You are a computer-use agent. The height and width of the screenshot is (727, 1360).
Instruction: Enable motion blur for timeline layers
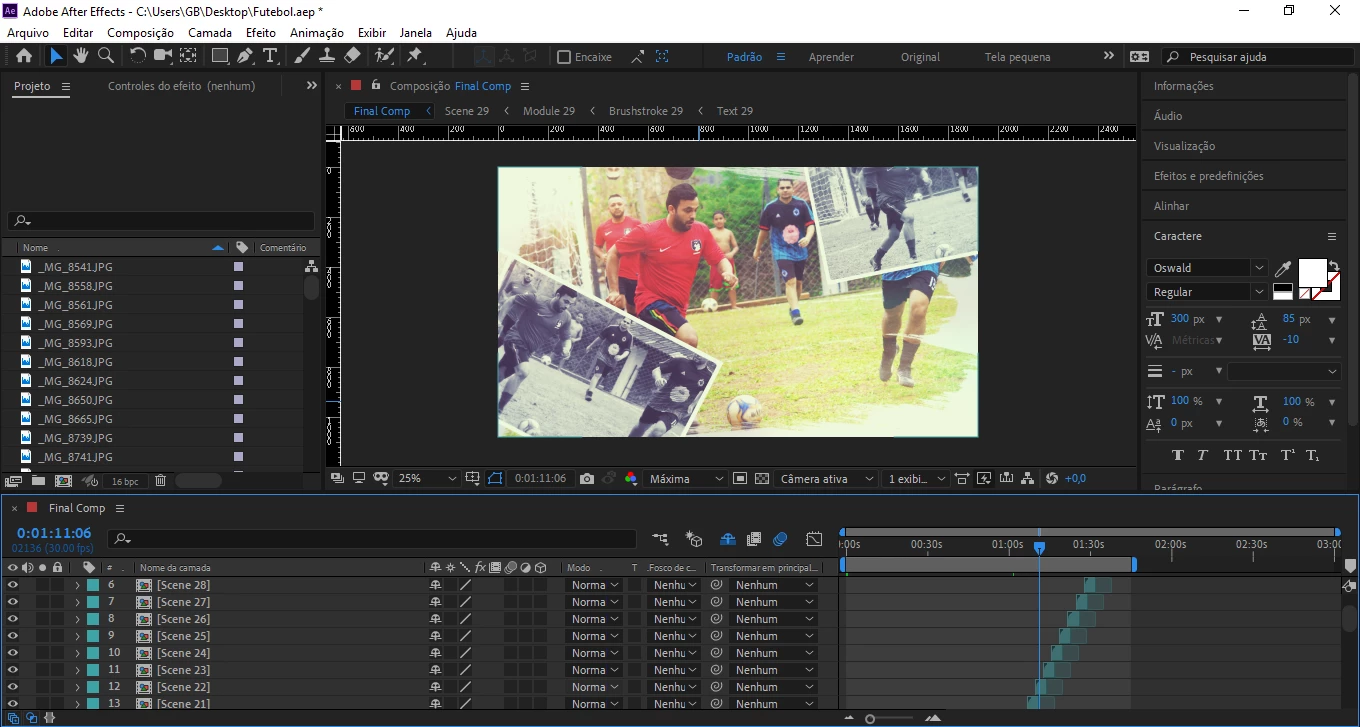coord(780,539)
